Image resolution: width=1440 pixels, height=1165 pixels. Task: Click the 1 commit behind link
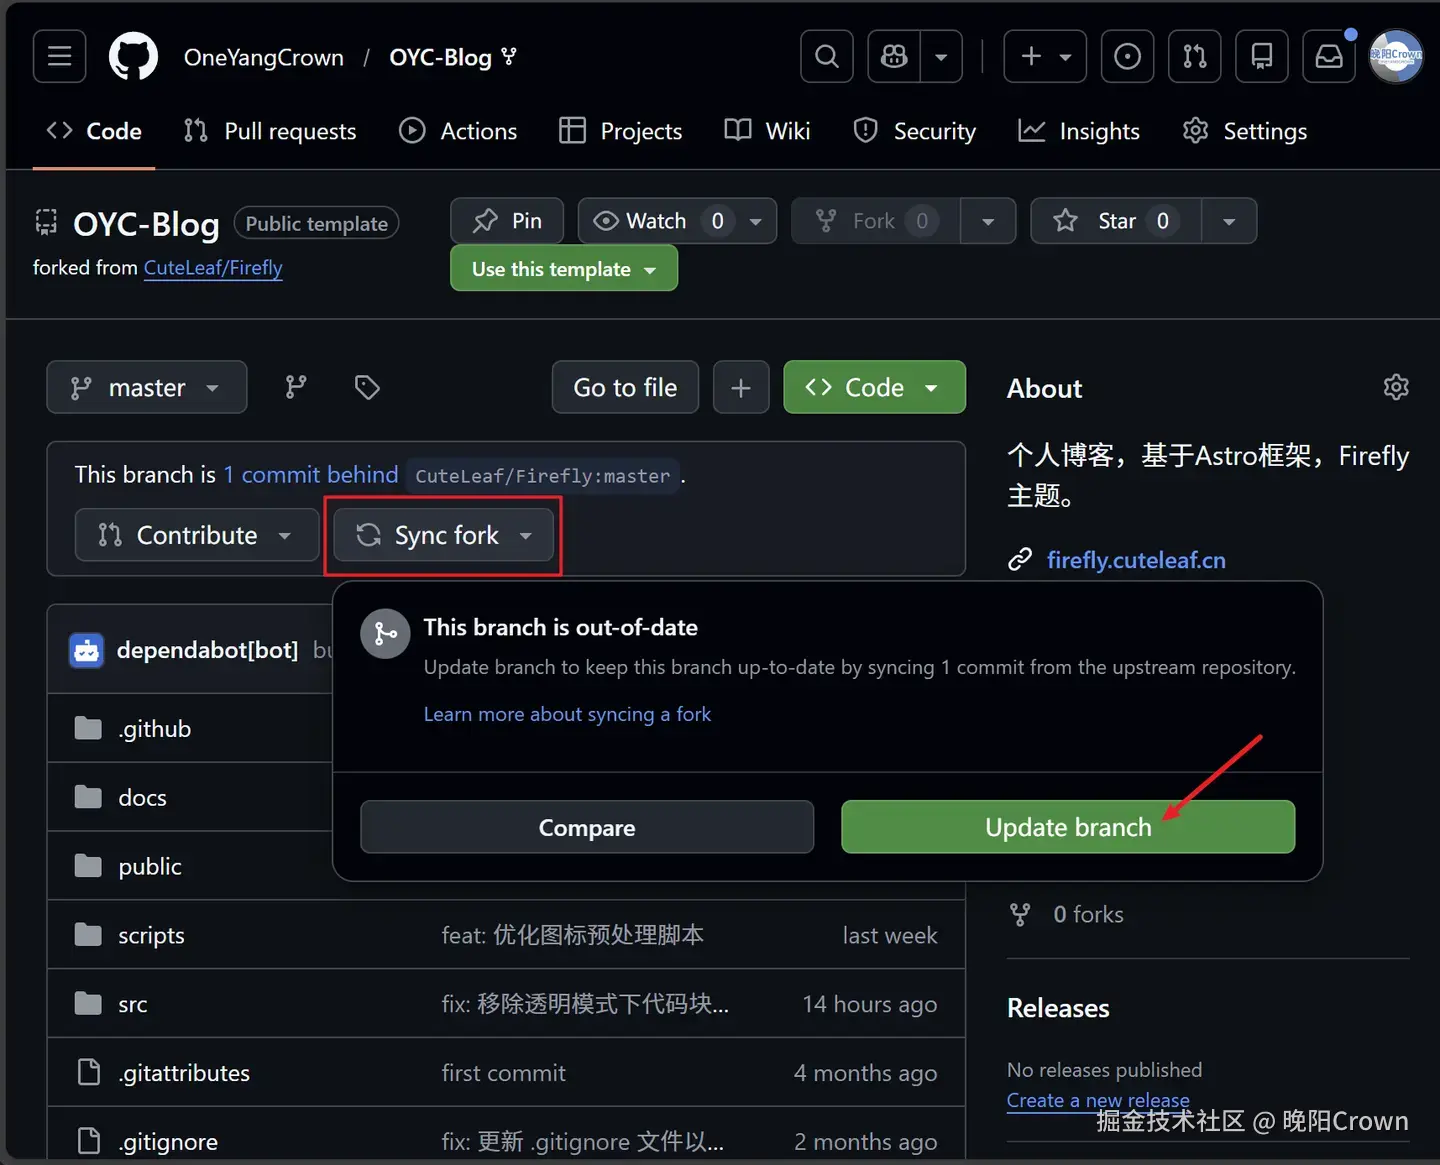310,475
